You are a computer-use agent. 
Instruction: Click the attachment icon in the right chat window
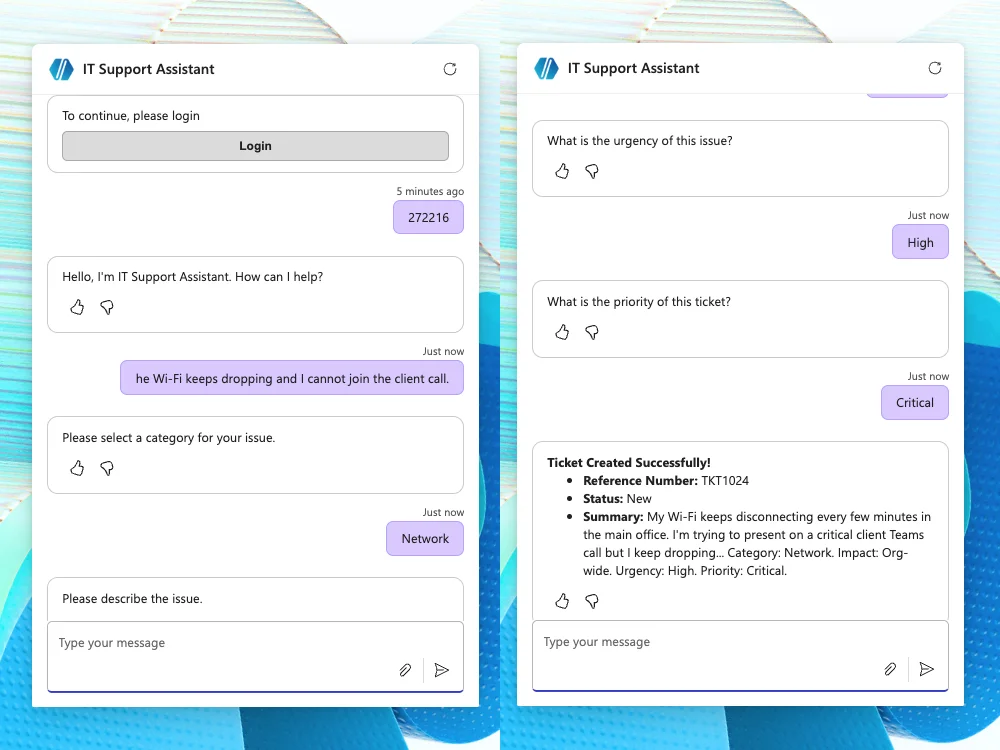click(890, 668)
